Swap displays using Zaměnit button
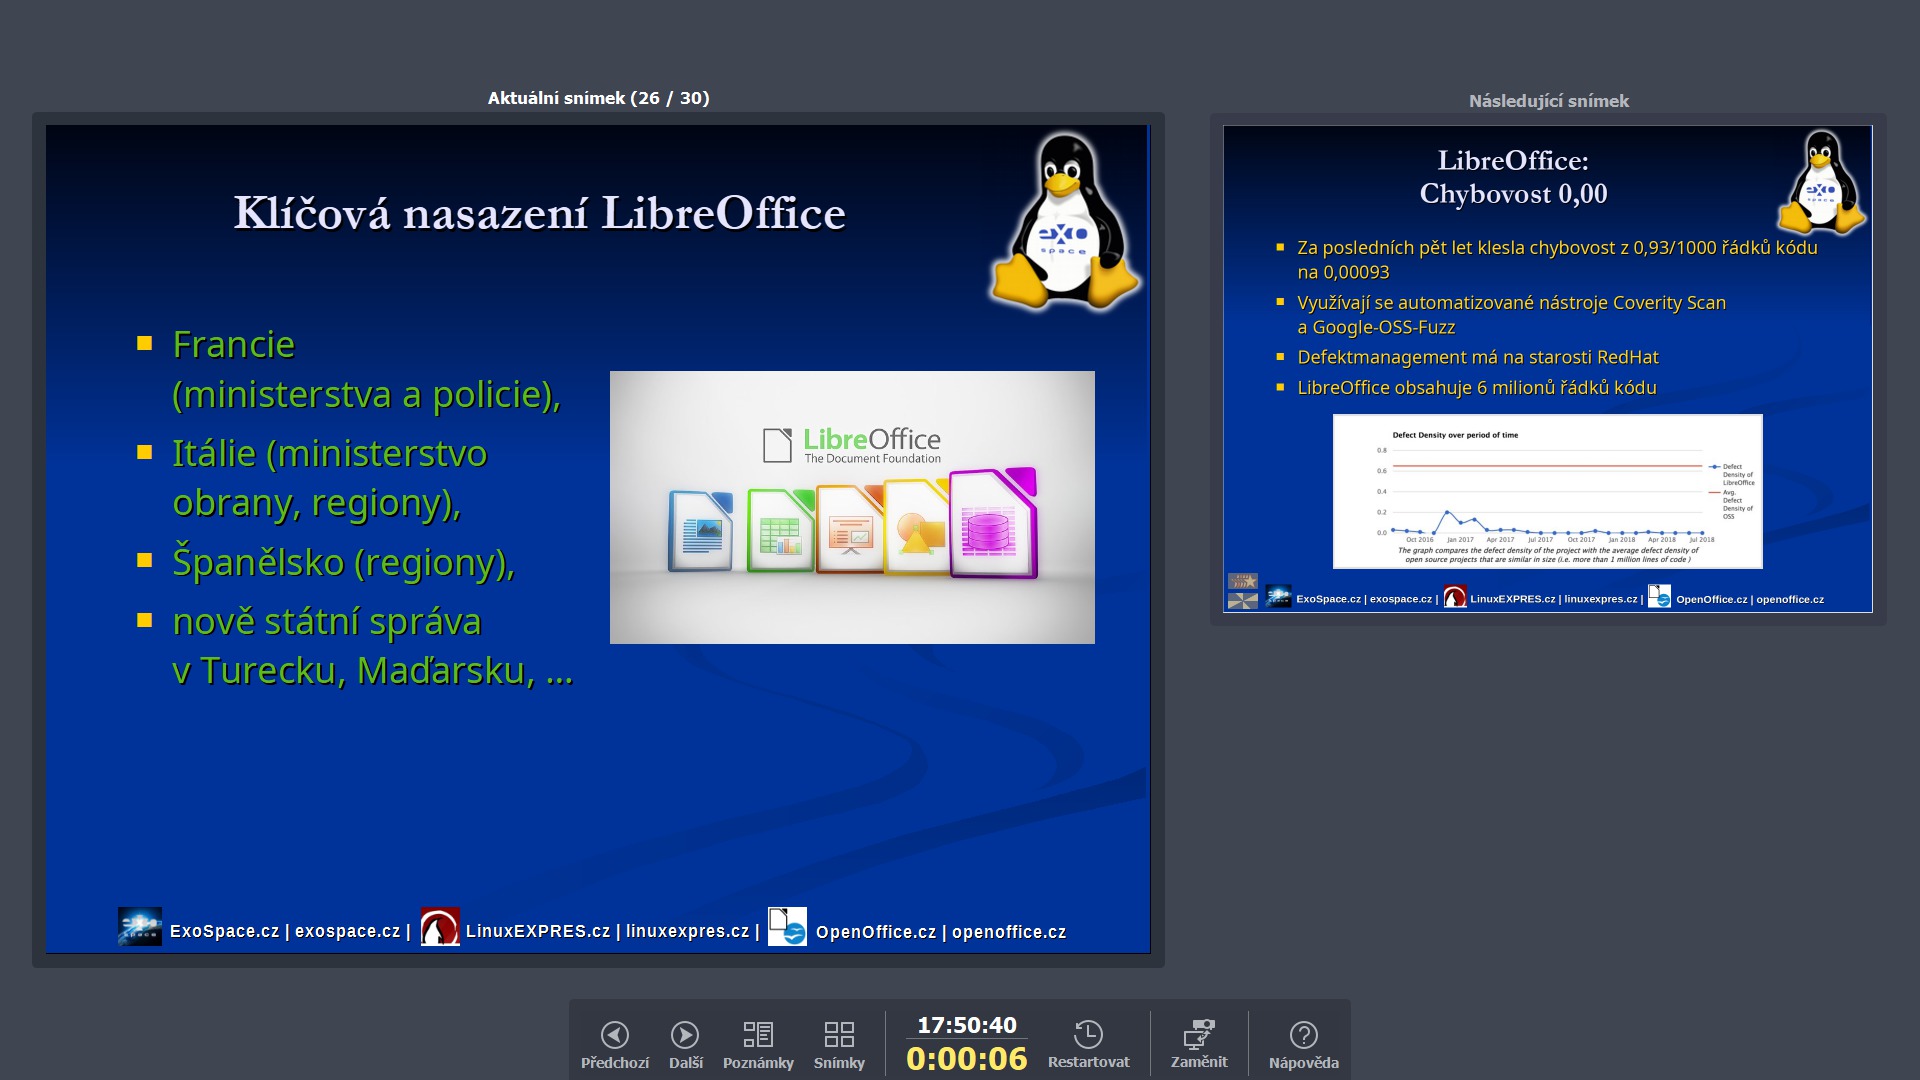The height and width of the screenshot is (1080, 1920). [x=1199, y=1045]
